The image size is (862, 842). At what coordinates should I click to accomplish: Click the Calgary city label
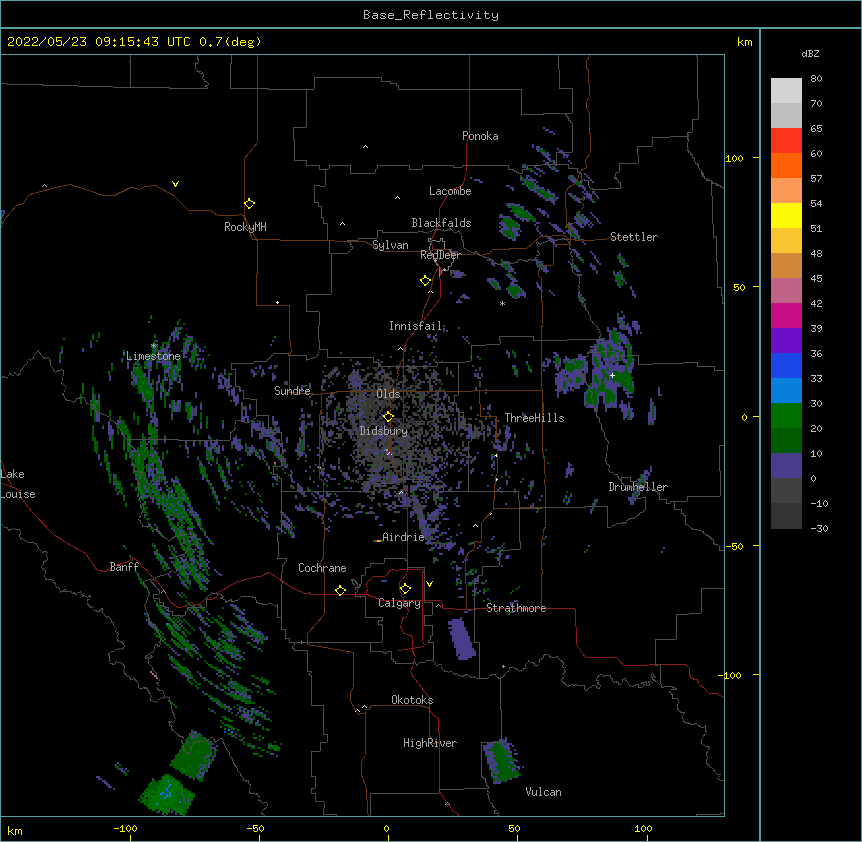(x=399, y=603)
